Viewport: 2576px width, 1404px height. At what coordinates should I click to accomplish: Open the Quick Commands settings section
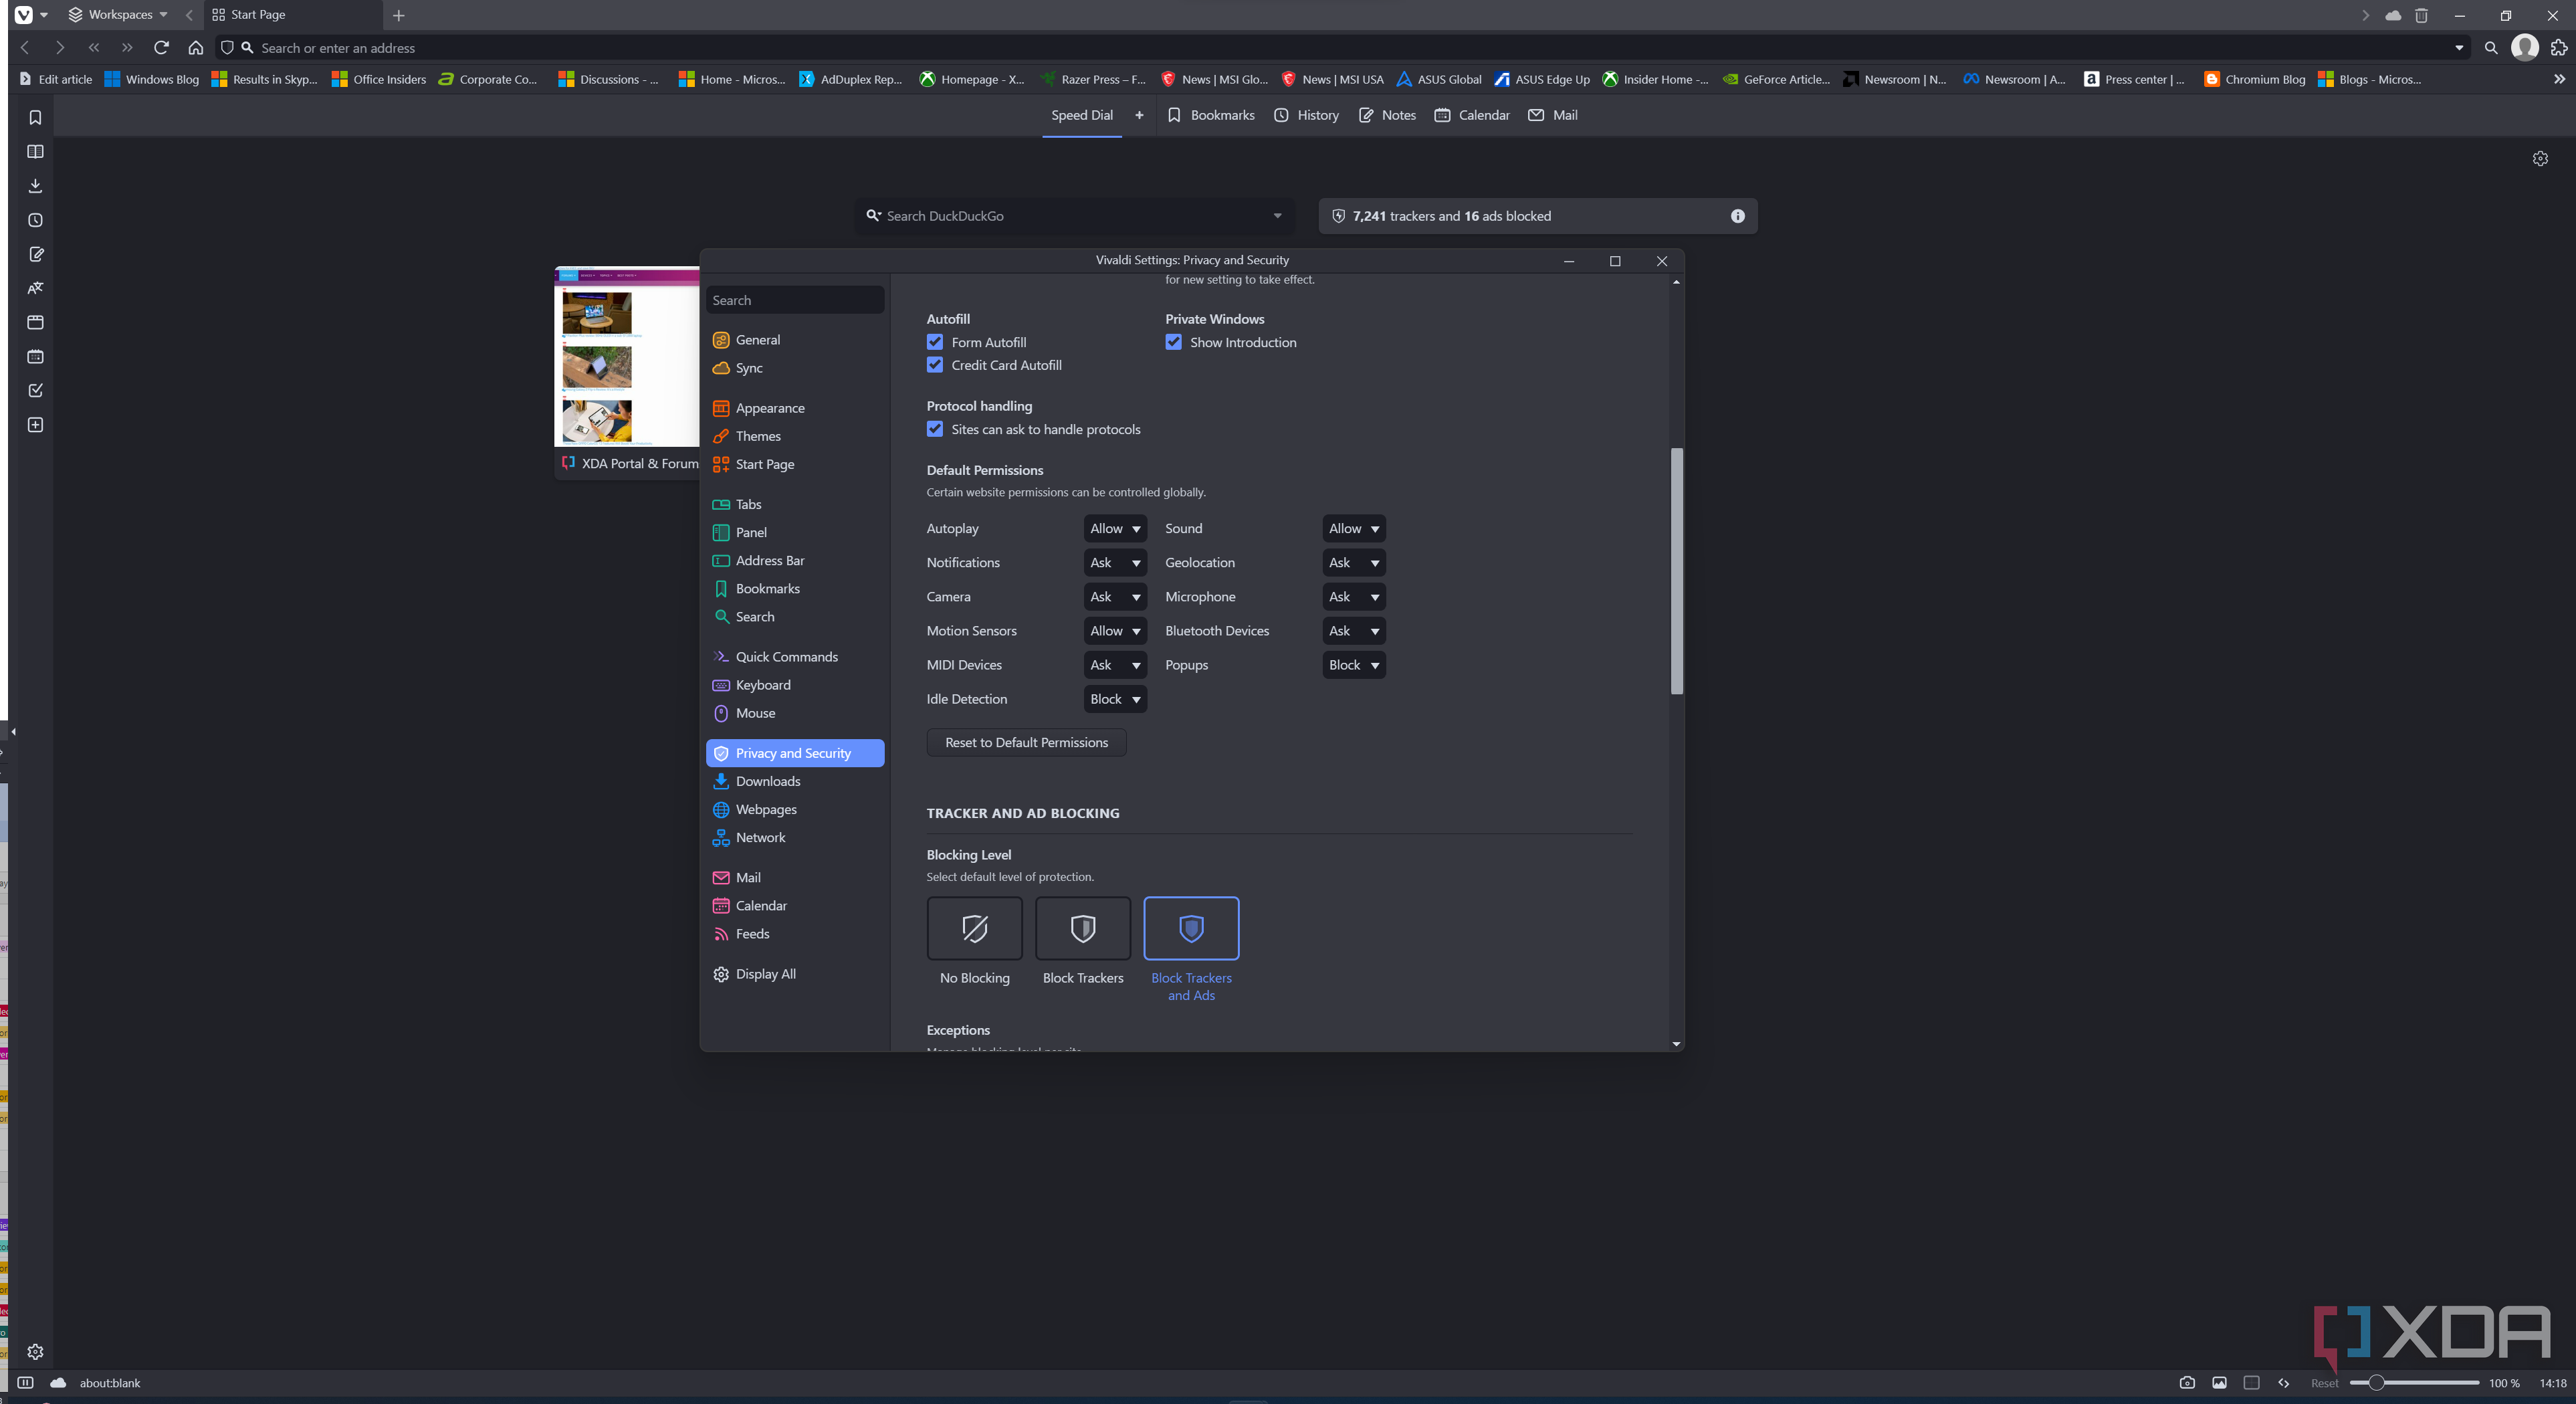795,657
